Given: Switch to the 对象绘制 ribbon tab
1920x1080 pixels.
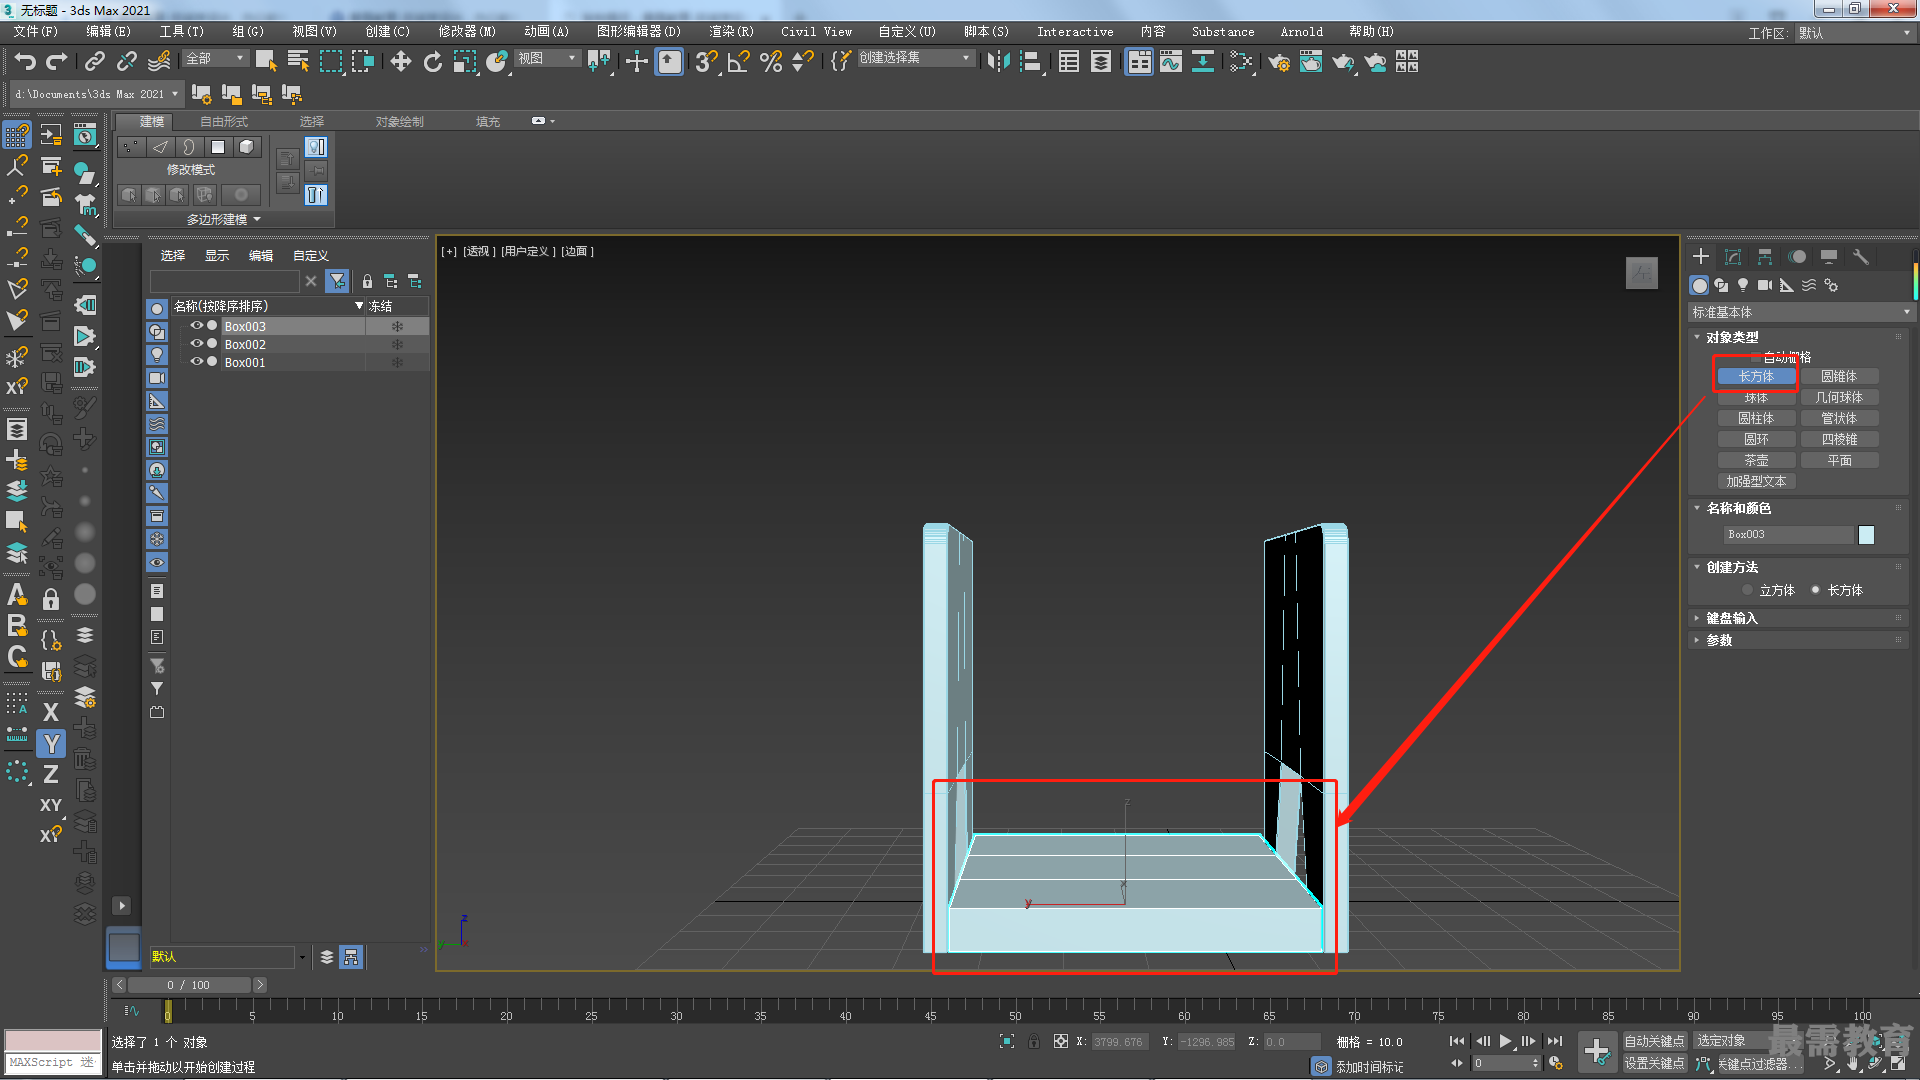Looking at the screenshot, I should pos(400,122).
